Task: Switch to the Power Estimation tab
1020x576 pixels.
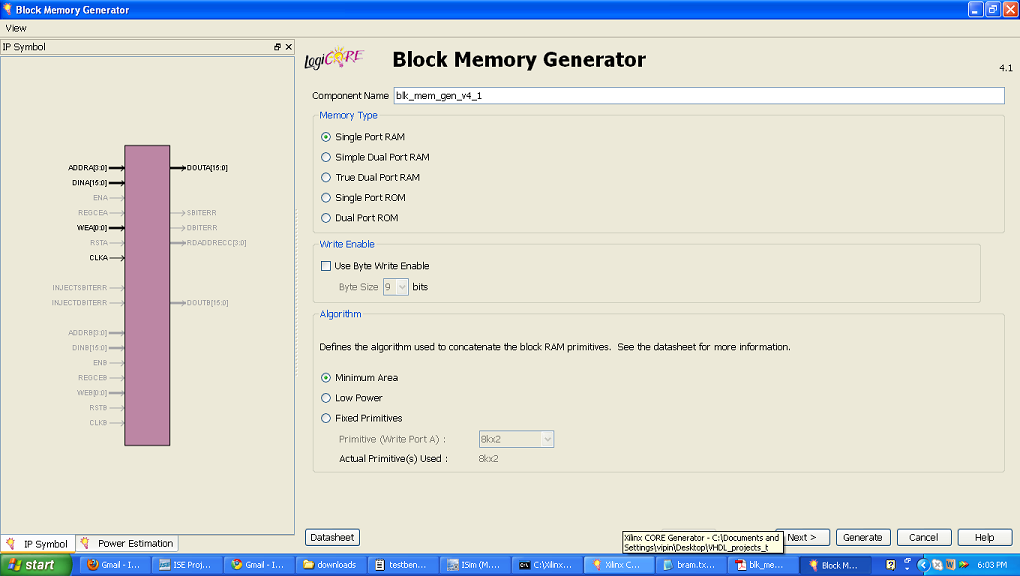Action: [x=126, y=543]
